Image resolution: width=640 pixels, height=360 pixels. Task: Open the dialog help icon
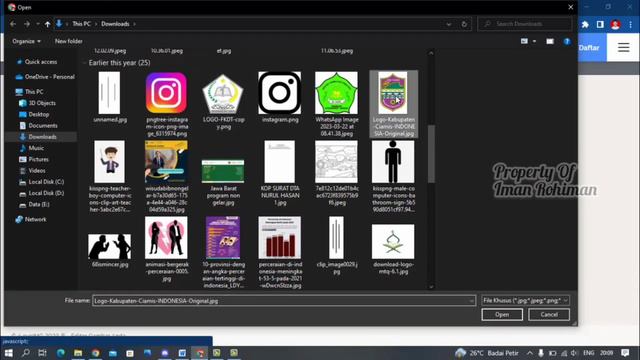567,41
